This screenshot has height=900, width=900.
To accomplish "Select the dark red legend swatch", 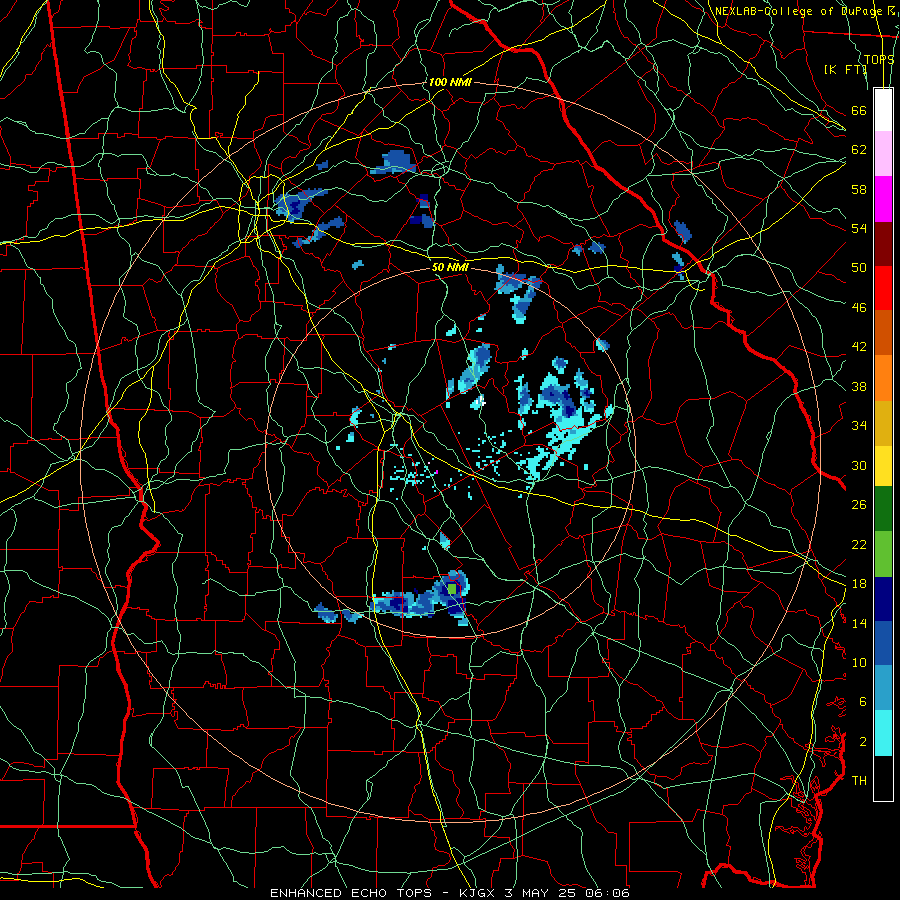I will click(x=883, y=243).
